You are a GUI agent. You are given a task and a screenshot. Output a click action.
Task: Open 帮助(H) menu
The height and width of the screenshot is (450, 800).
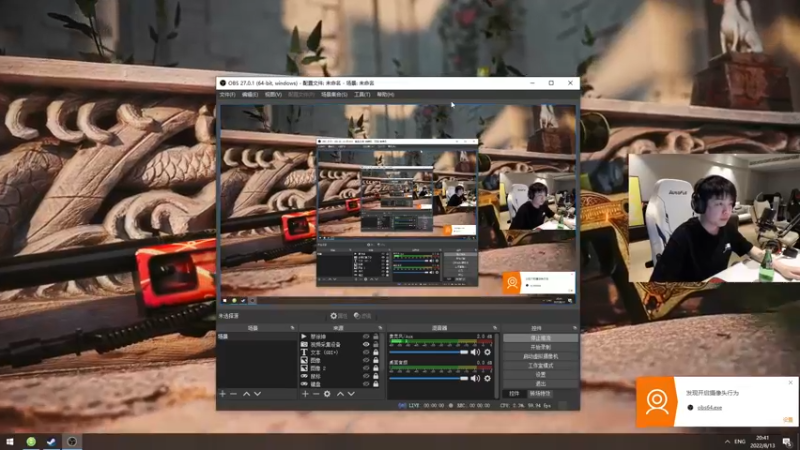pos(385,95)
